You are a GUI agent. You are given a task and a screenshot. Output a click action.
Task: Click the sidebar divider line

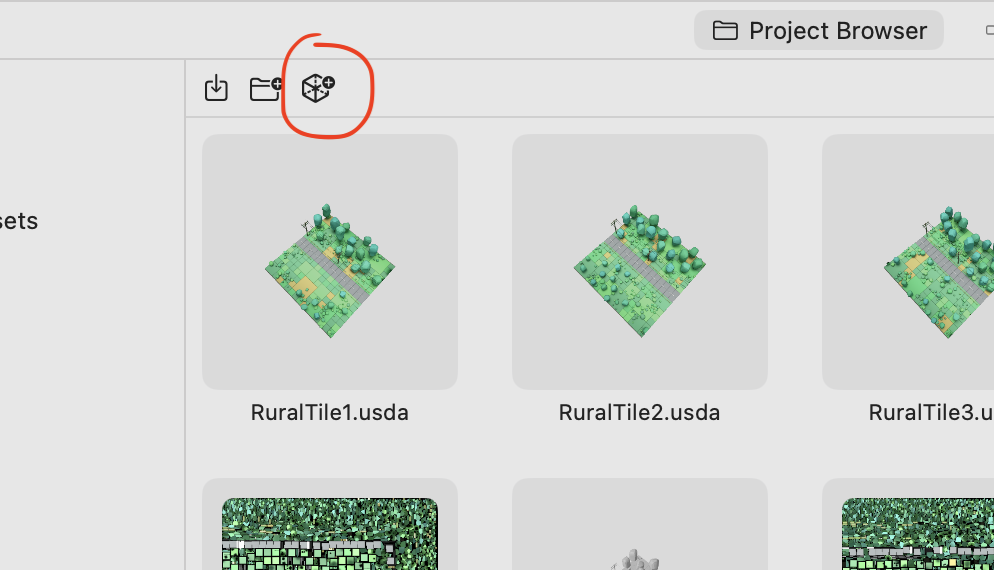point(185,315)
